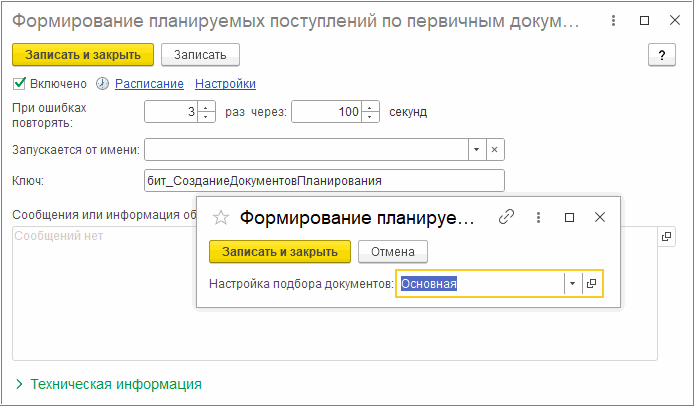
Task: Increase retry count with spinner up arrow
Action: pos(206,107)
